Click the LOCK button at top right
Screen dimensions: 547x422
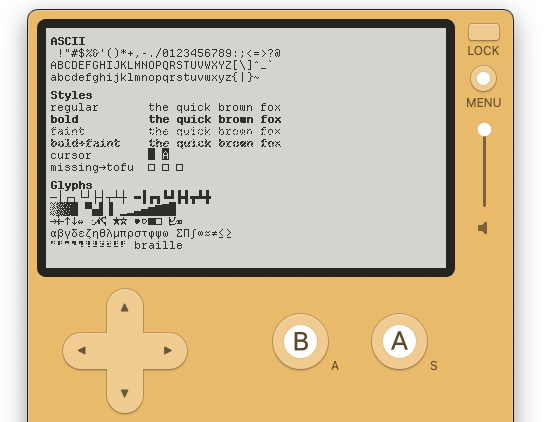click(484, 32)
